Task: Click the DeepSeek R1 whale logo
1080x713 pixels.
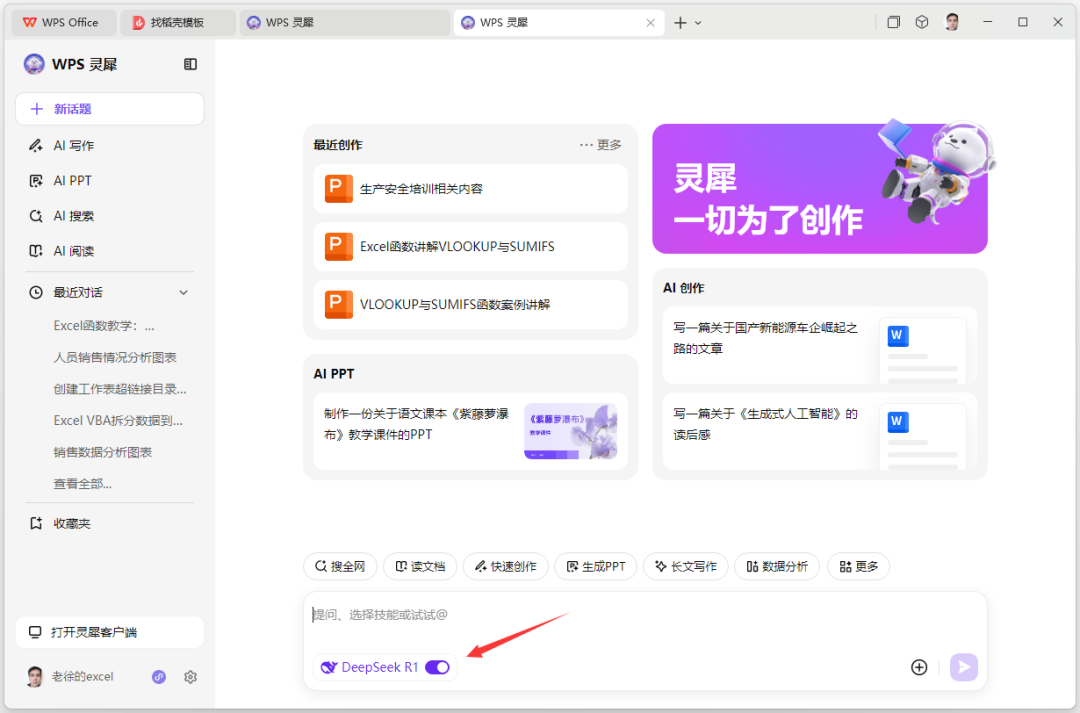Action: (x=329, y=667)
